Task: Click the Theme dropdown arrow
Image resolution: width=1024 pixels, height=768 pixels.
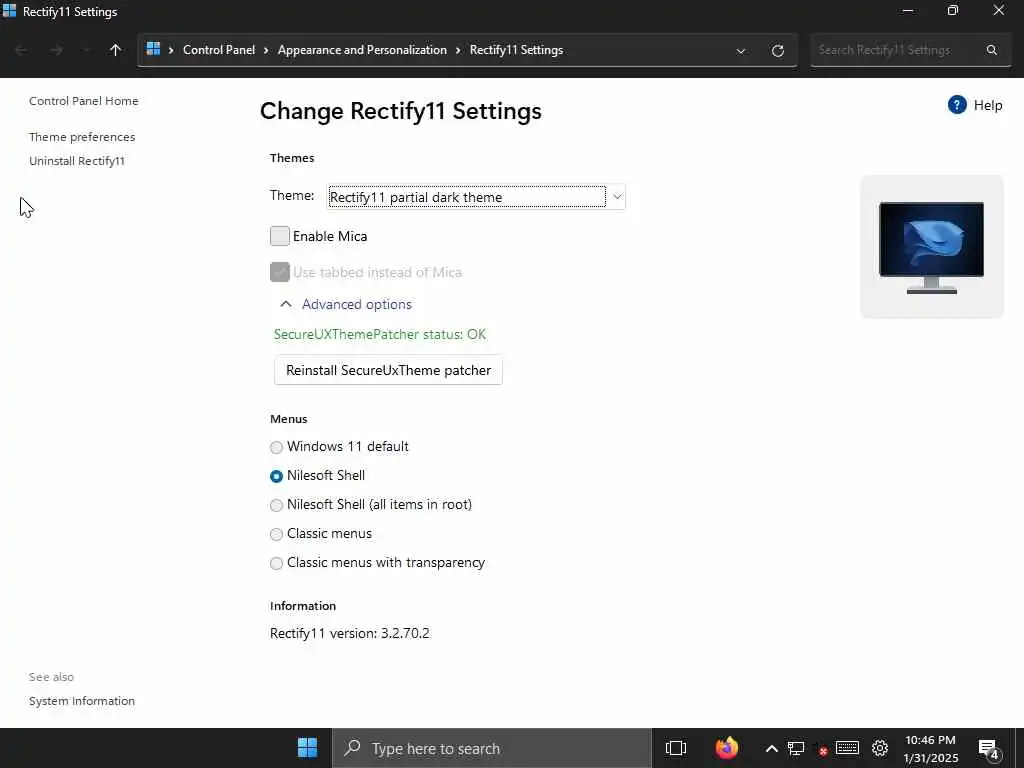Action: tap(617, 197)
